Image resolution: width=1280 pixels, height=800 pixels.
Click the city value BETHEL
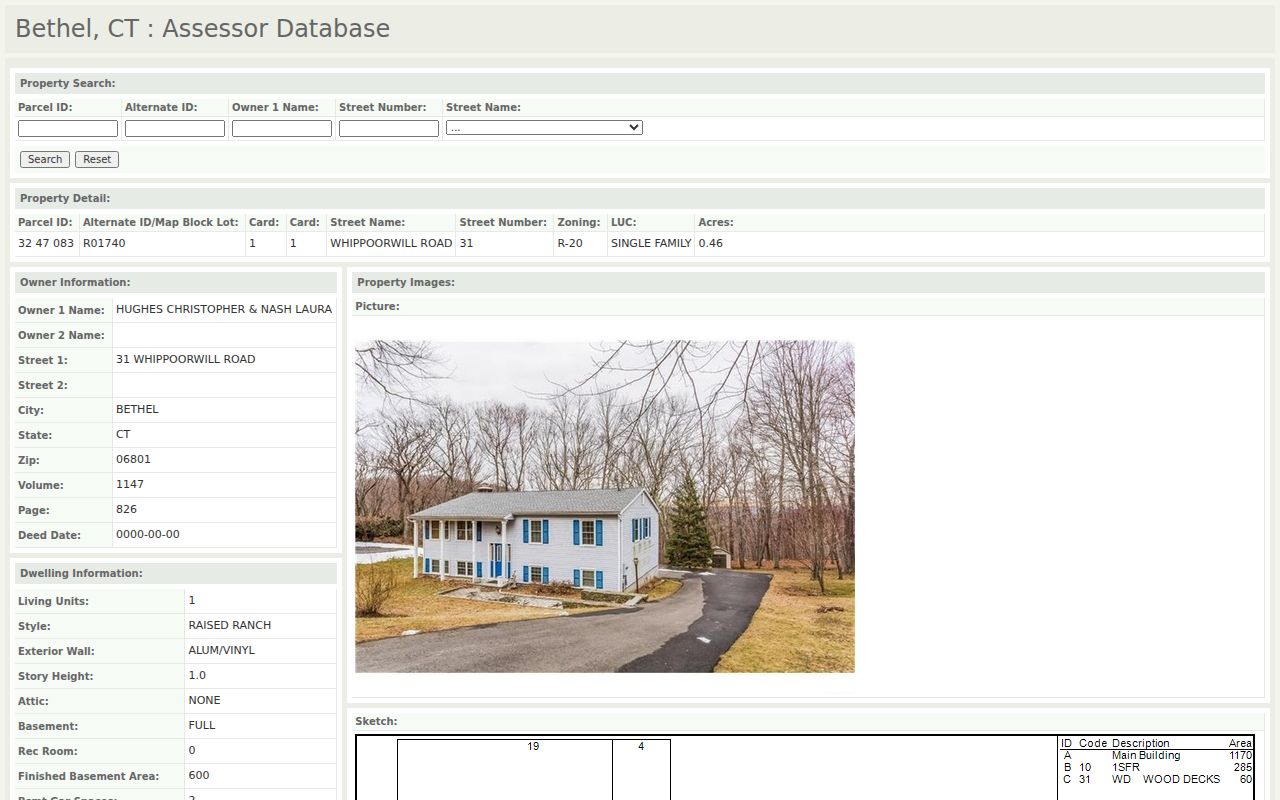[x=137, y=410]
